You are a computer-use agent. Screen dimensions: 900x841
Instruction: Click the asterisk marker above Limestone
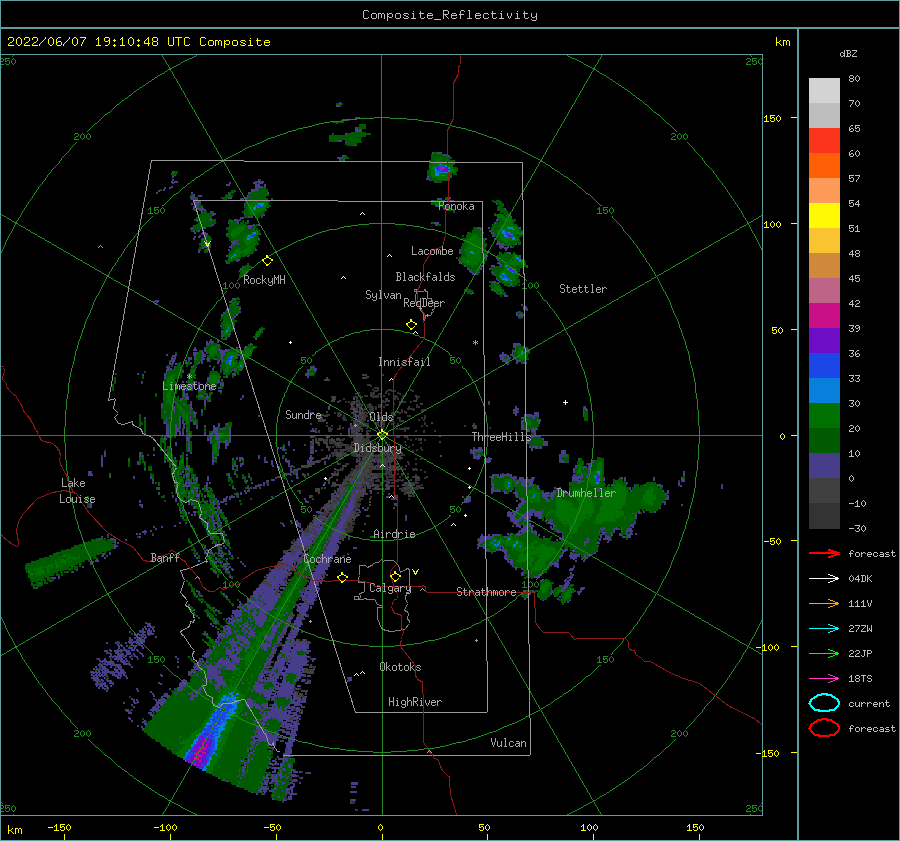click(189, 377)
